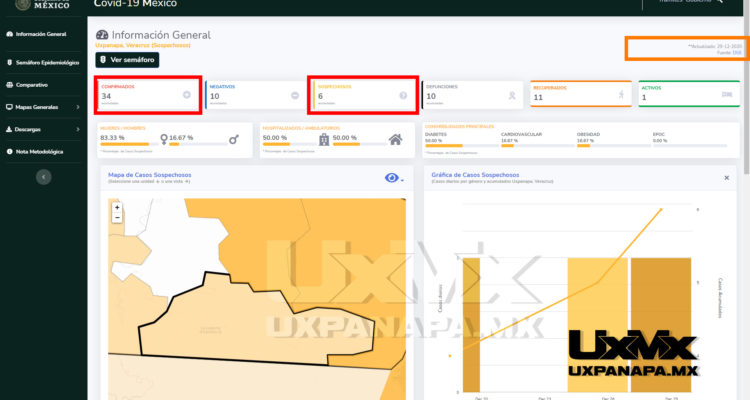
Task: Click the Covid-19 México header title
Action: 135,3
